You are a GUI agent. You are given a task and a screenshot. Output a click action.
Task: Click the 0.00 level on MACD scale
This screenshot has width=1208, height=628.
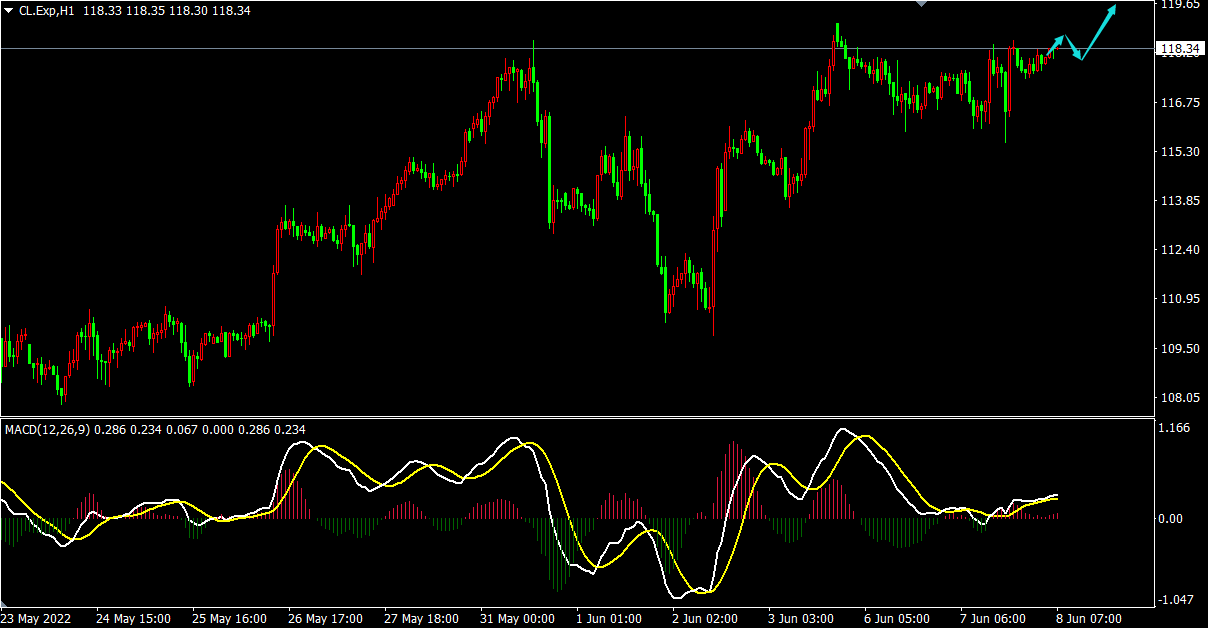coord(1171,518)
